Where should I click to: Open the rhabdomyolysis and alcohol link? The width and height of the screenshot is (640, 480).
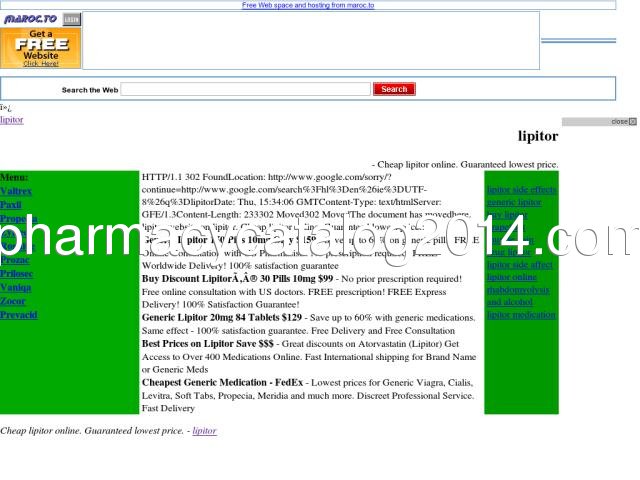(518, 296)
